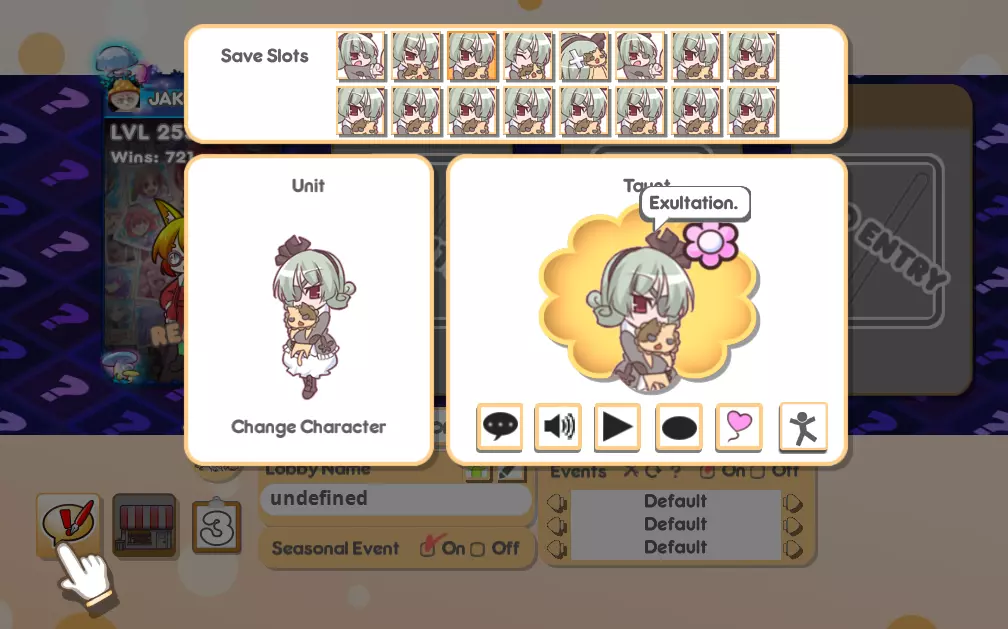The image size is (1008, 629).
Task: Click the pink heart balloon icon
Action: point(739,426)
